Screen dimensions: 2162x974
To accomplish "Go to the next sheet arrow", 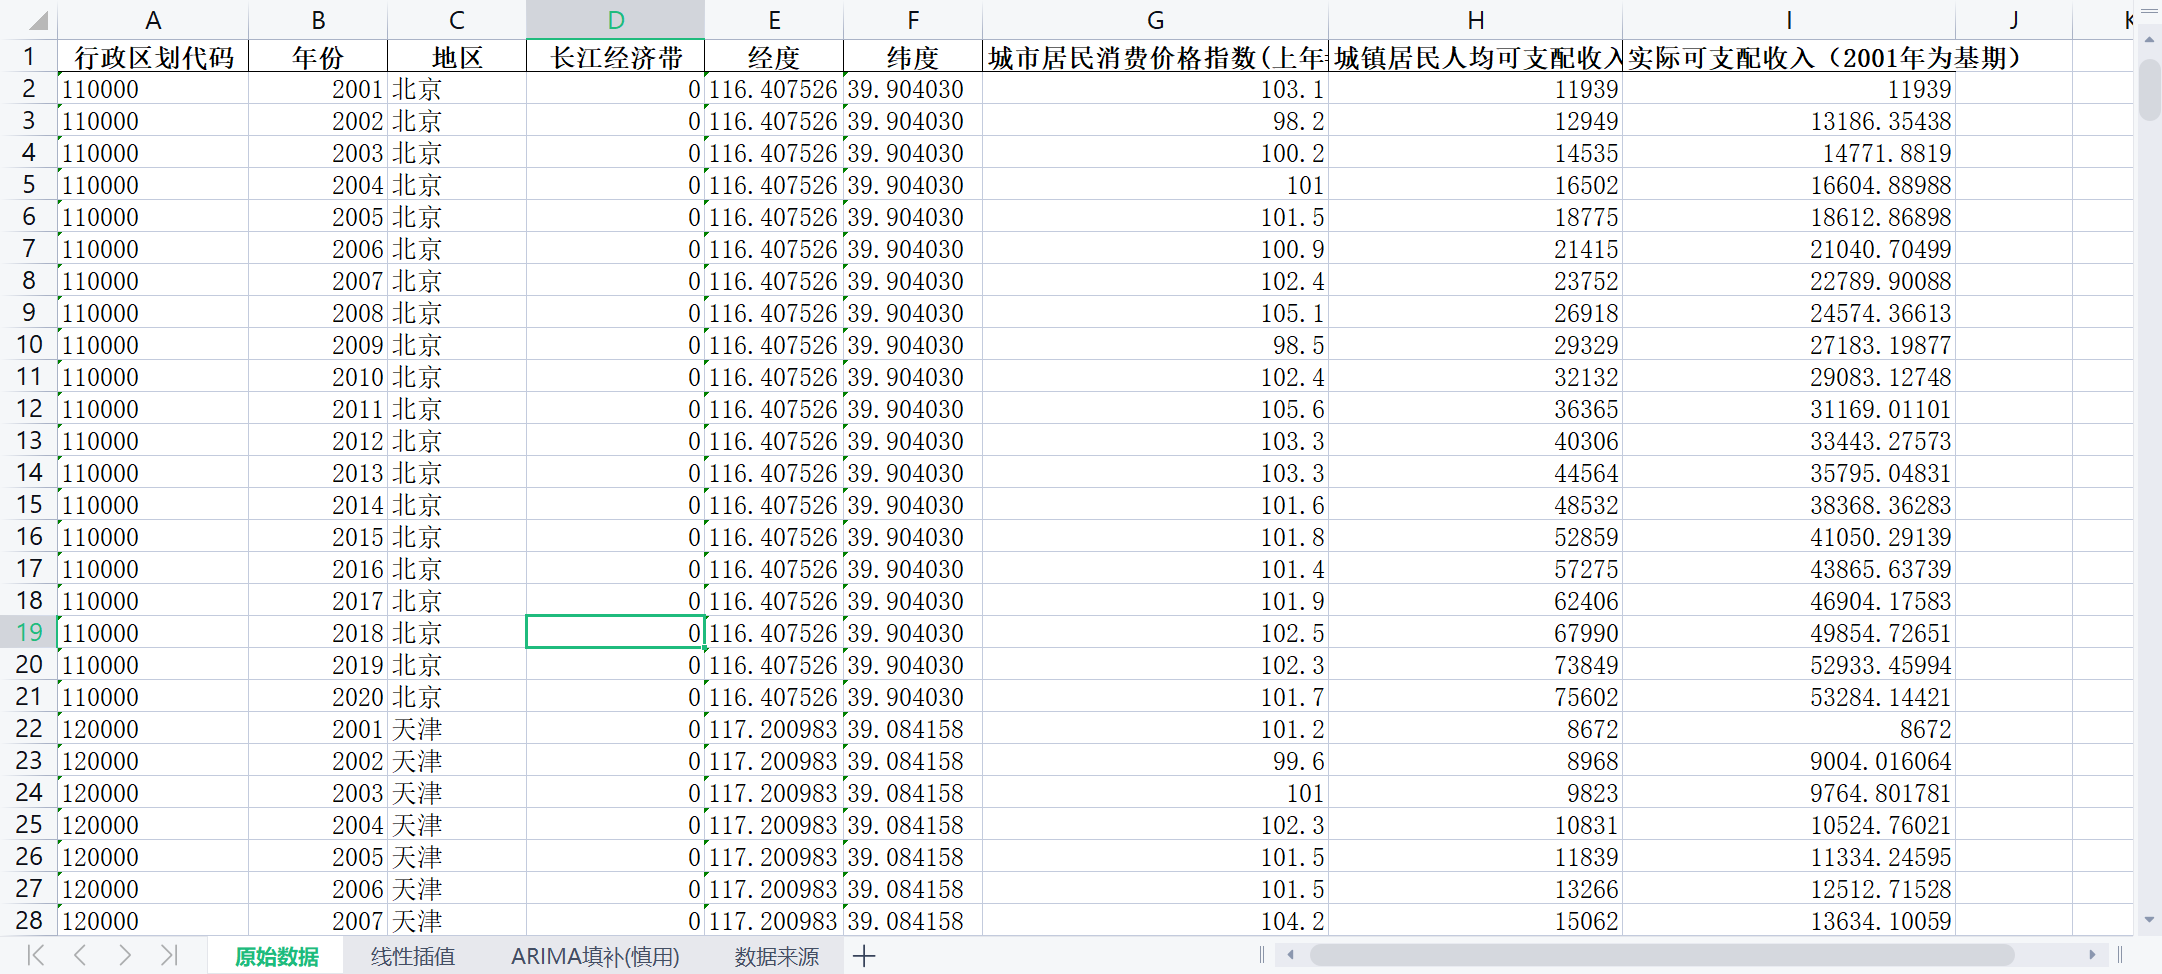I will click(x=124, y=956).
